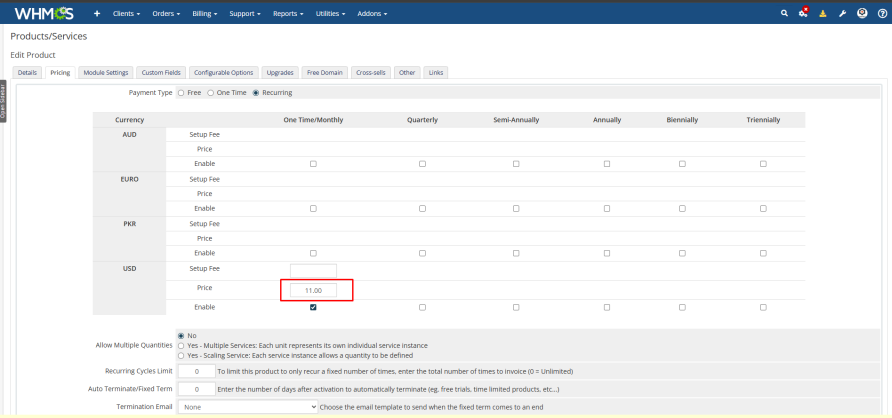
Task: Select the One Time payment type
Action: [211, 92]
